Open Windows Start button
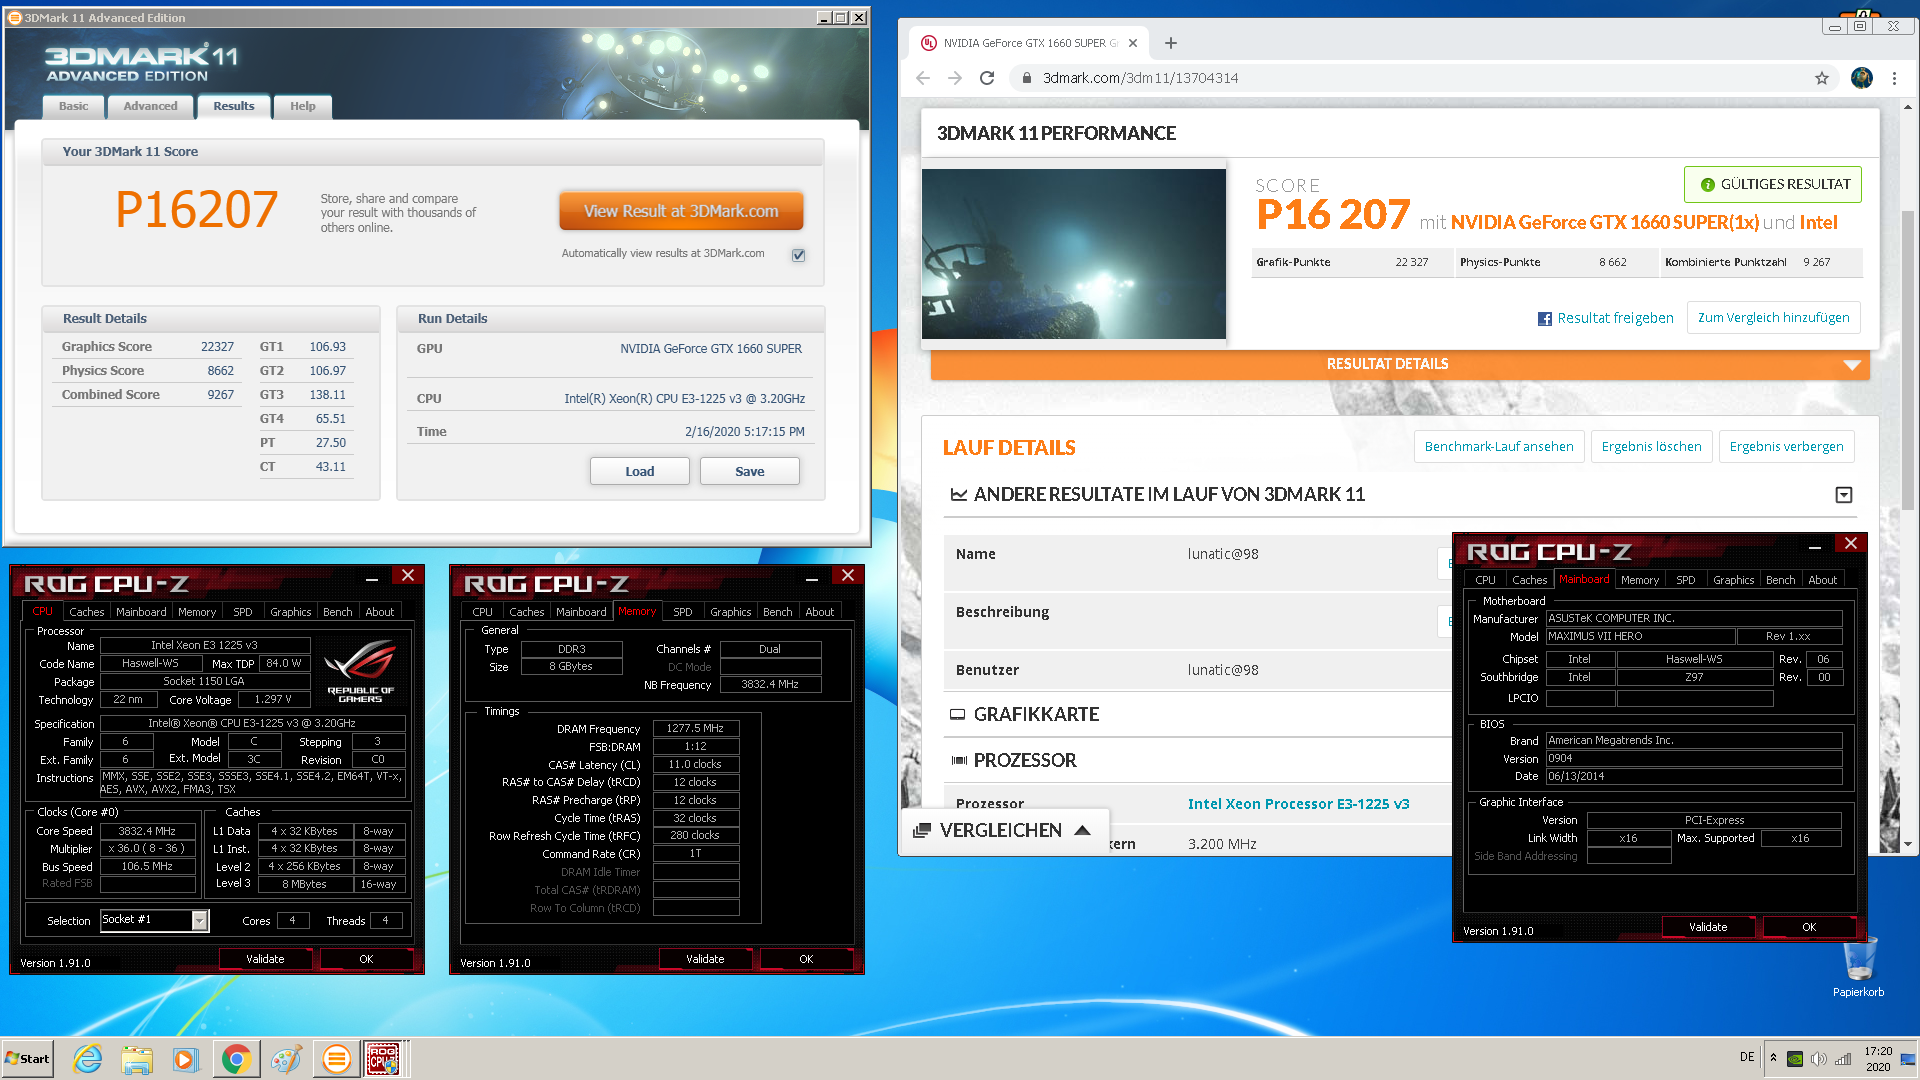The height and width of the screenshot is (1080, 1920). point(28,1059)
